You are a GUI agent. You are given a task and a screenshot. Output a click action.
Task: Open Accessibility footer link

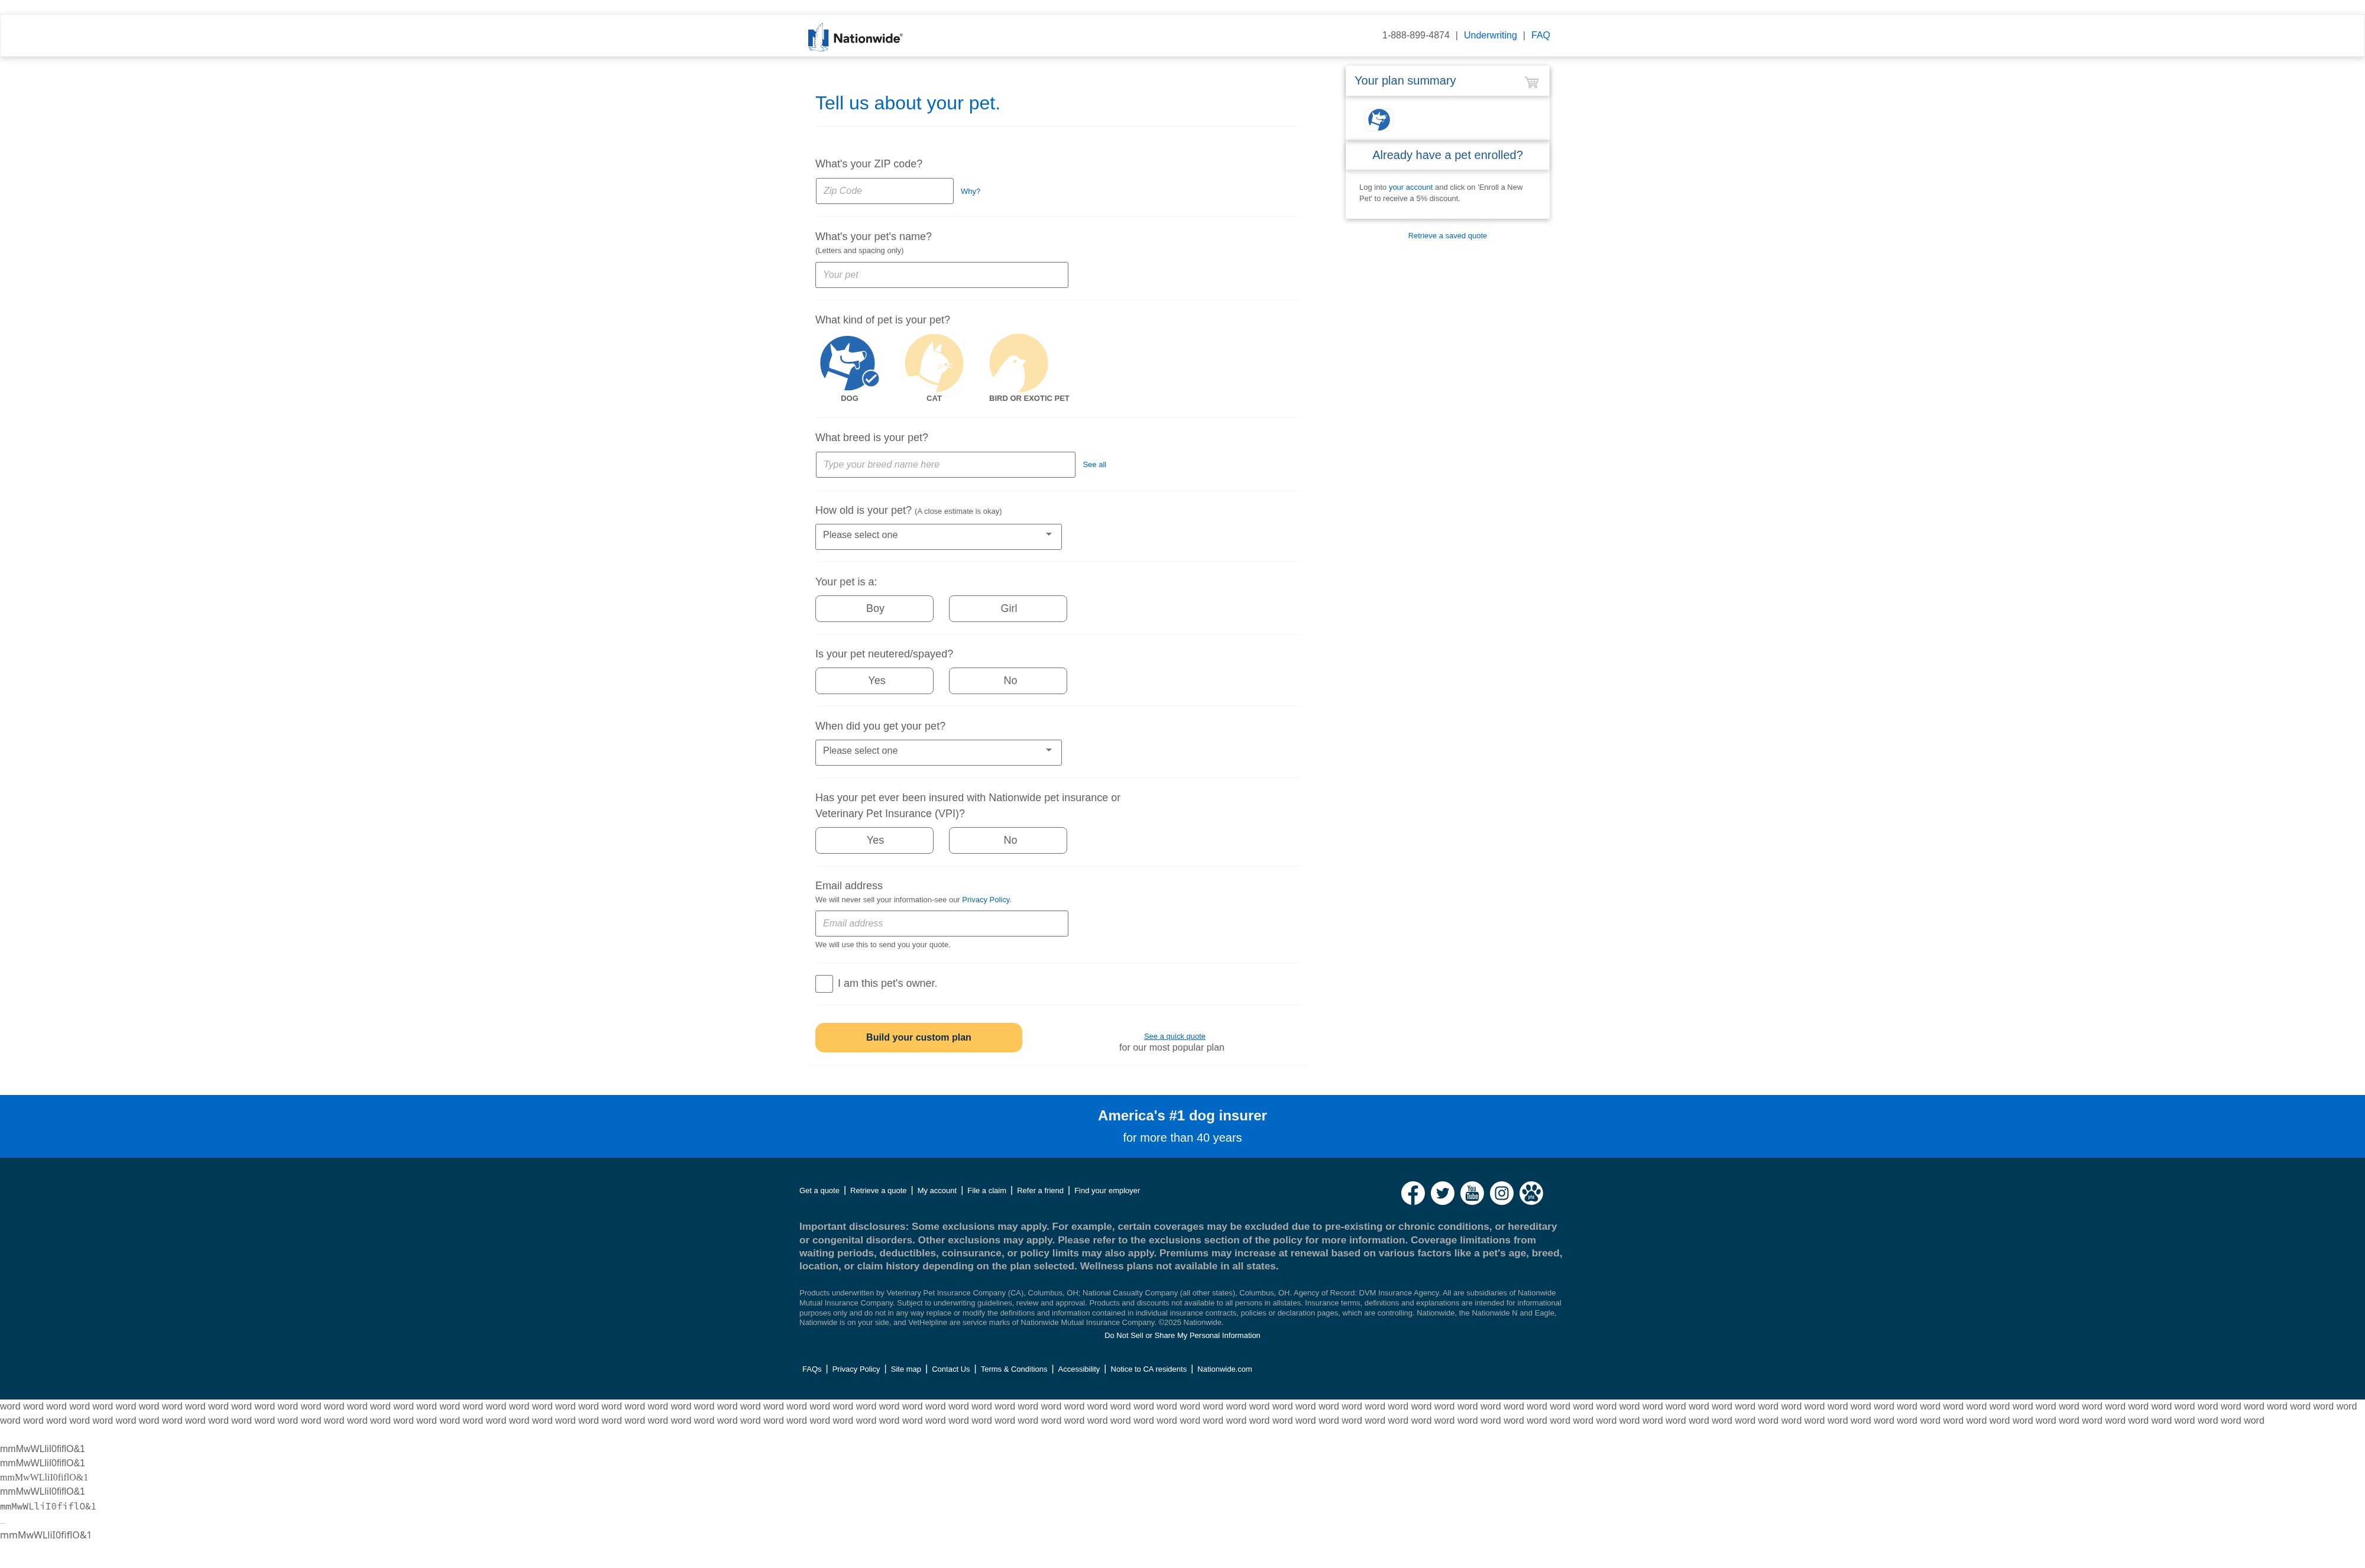click(x=1078, y=1370)
